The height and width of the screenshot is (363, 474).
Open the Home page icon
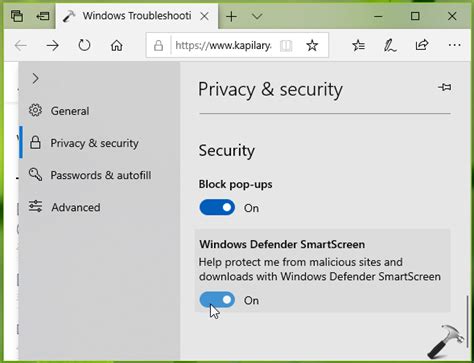(x=117, y=45)
